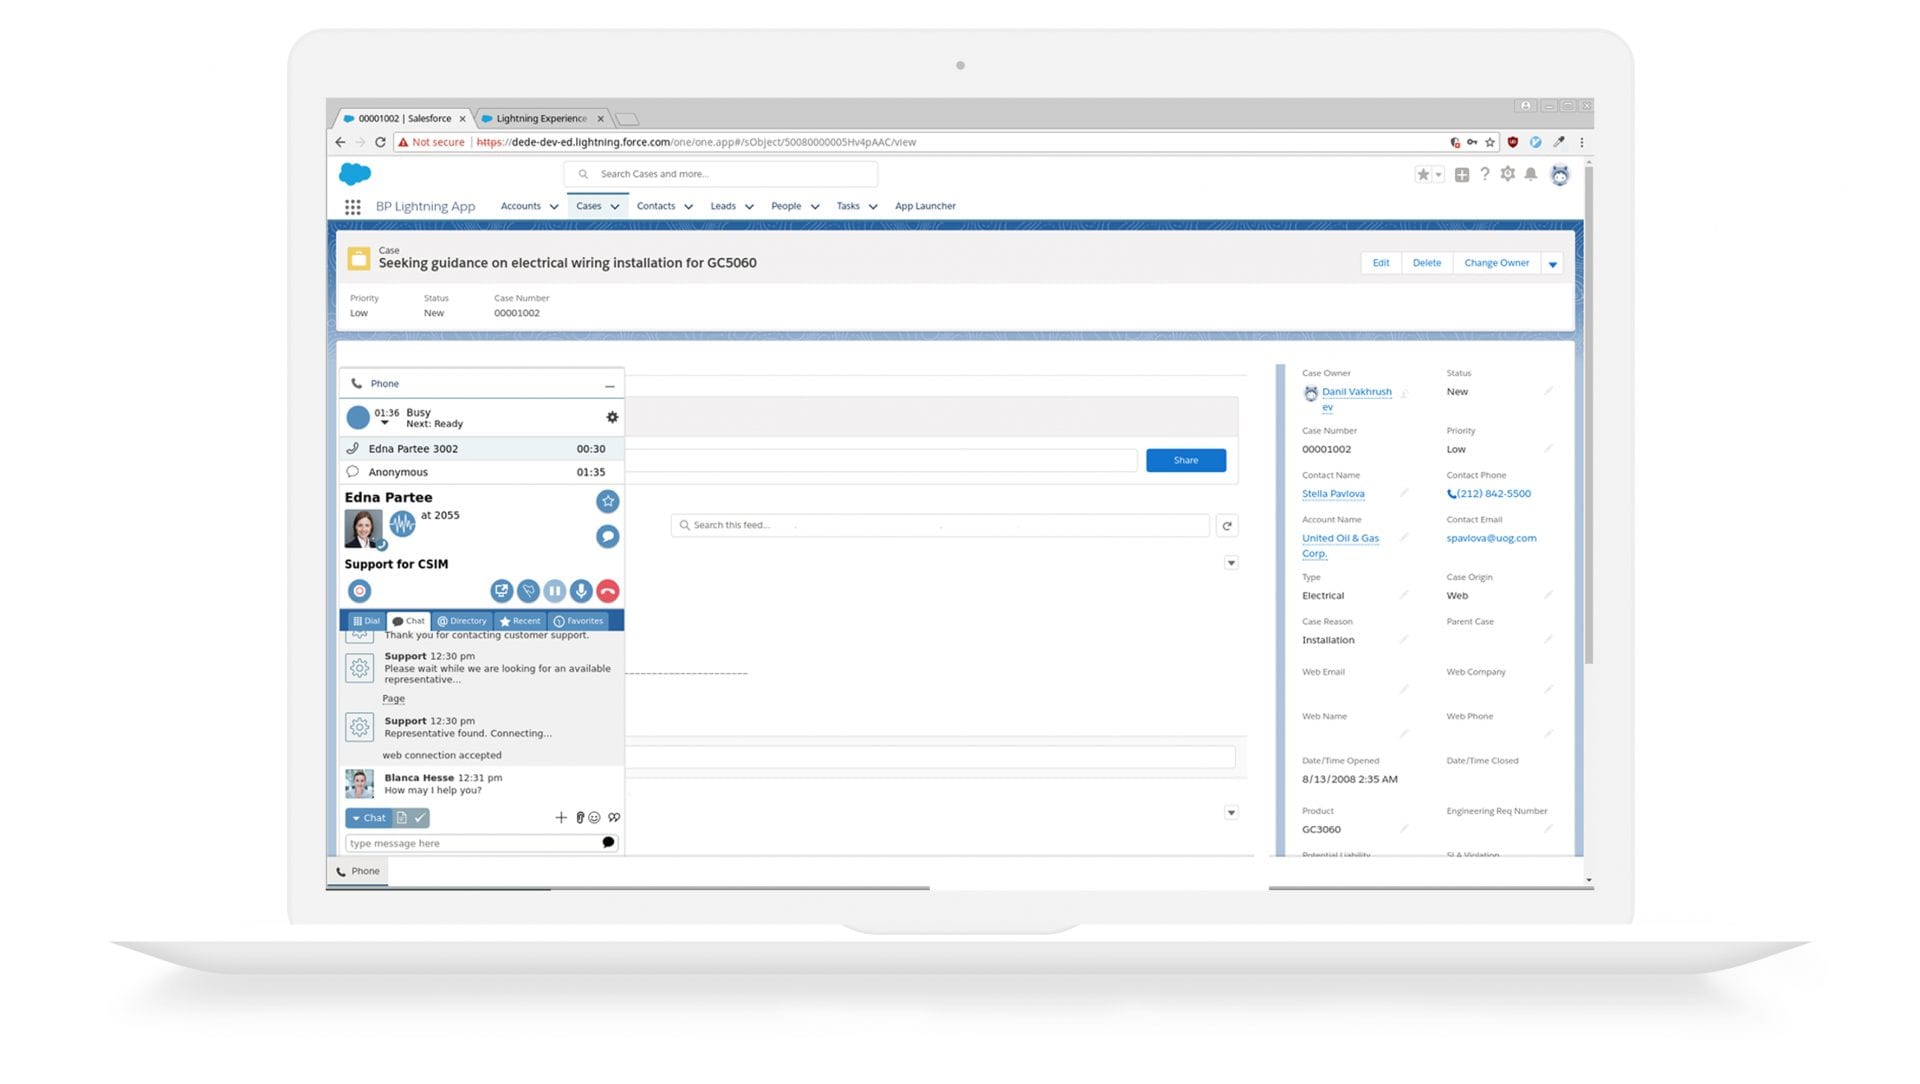Add participant with plus icon in chat
This screenshot has height=1084, width=1920.
click(x=561, y=818)
